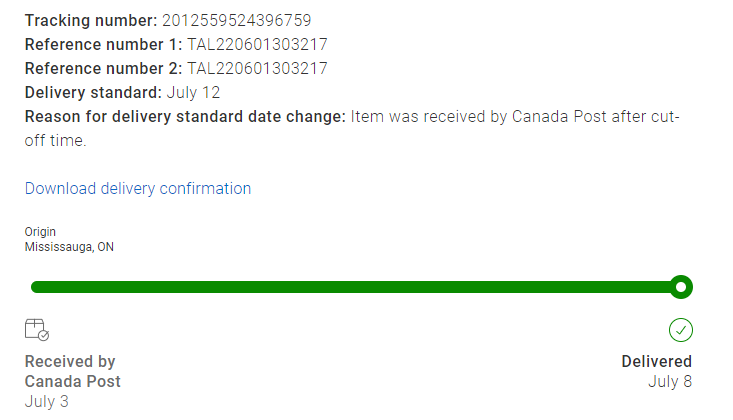733x420 pixels.
Task: Click the Mississauga, ON origin location
Action: [x=69, y=247]
